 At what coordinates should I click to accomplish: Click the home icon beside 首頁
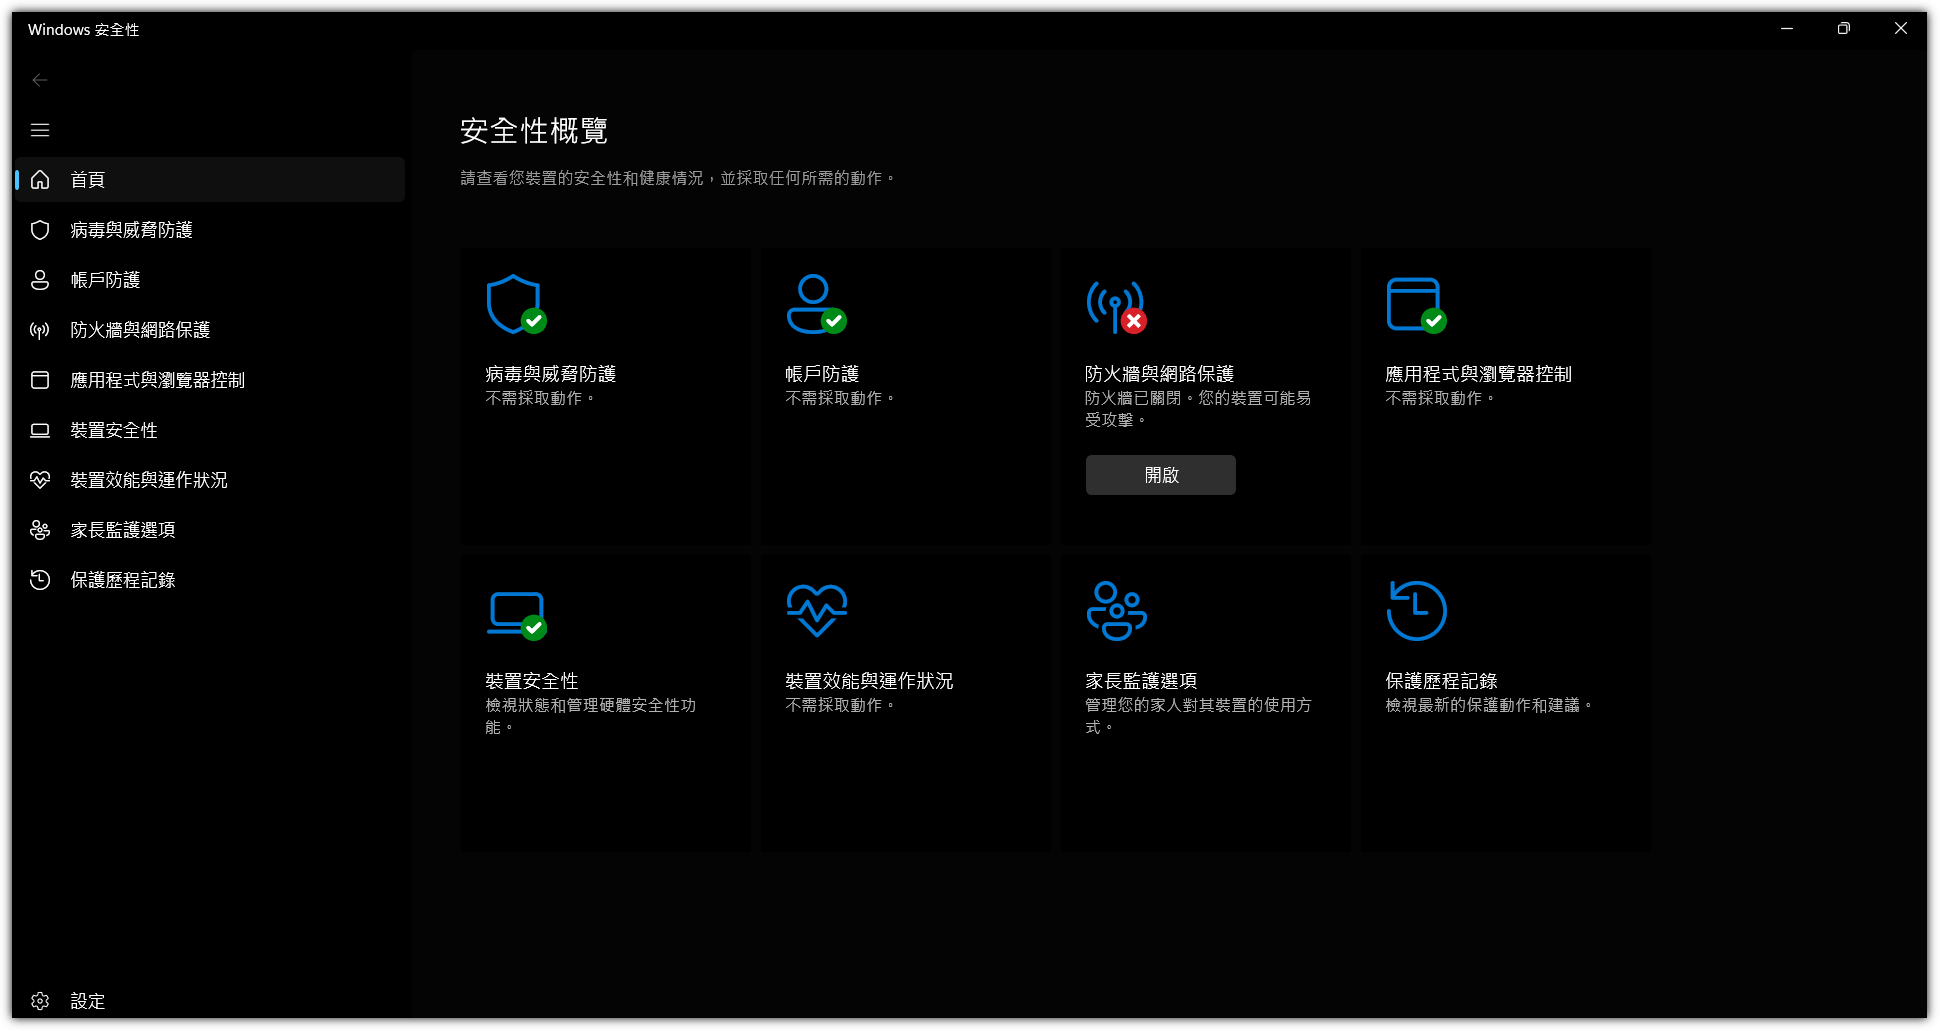coord(40,180)
